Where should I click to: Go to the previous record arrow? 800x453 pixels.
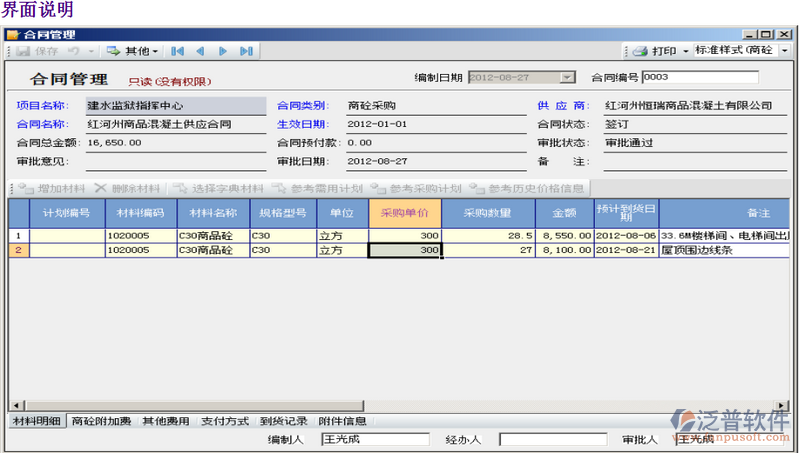coord(200,51)
